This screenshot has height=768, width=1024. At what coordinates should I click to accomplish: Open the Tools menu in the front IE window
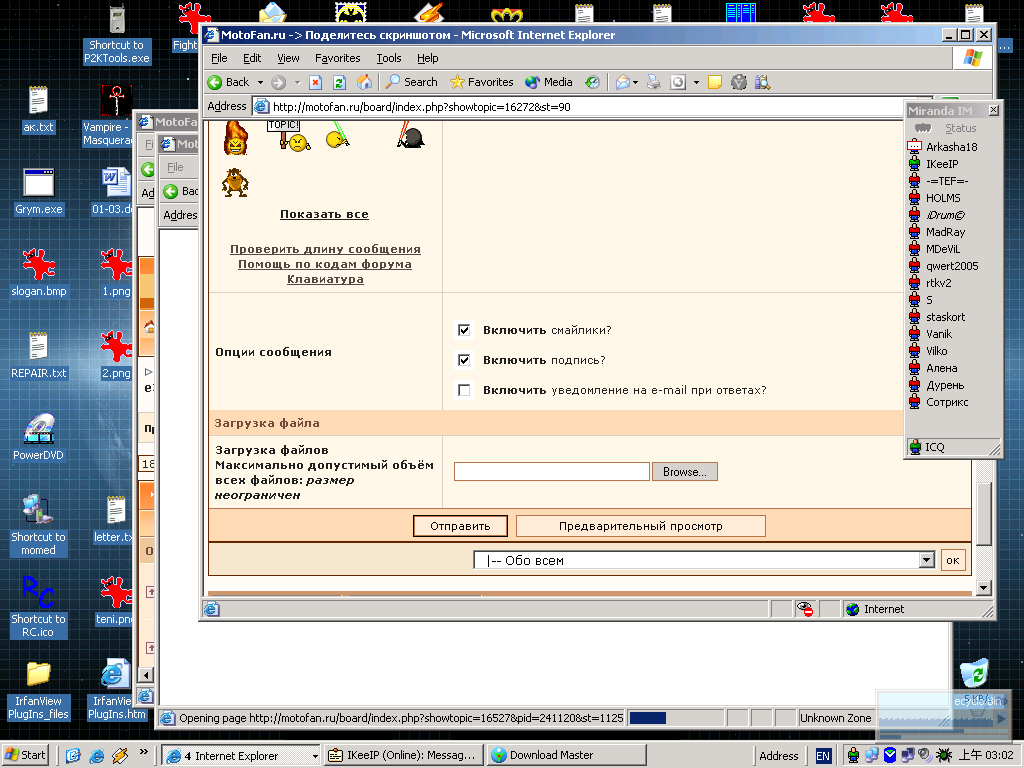point(389,58)
